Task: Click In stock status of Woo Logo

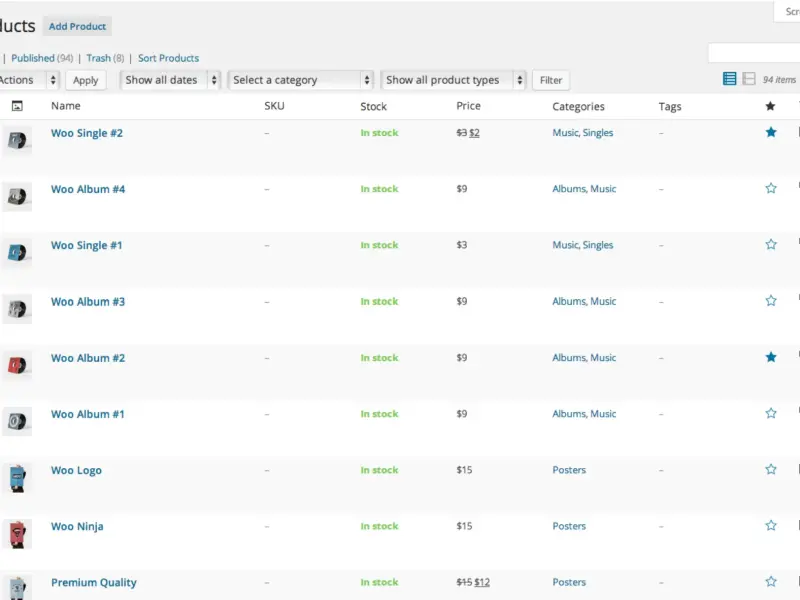Action: coord(379,470)
